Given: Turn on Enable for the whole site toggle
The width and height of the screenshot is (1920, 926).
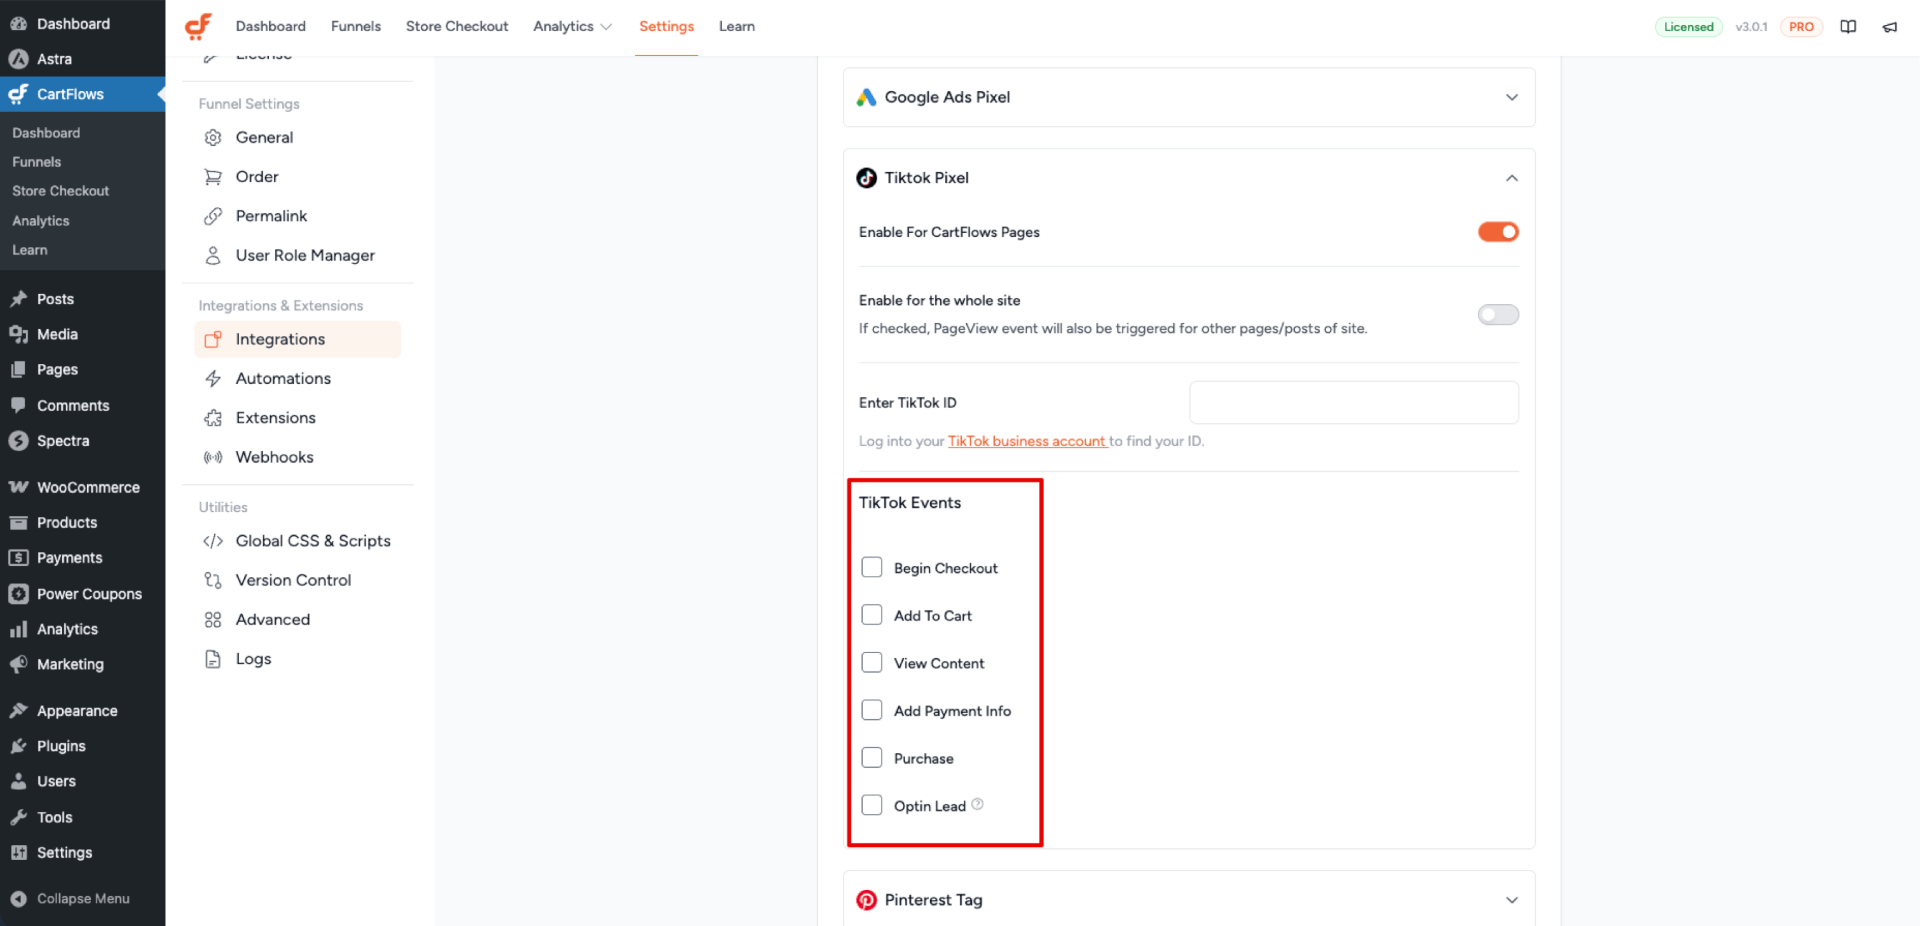Looking at the screenshot, I should point(1498,315).
